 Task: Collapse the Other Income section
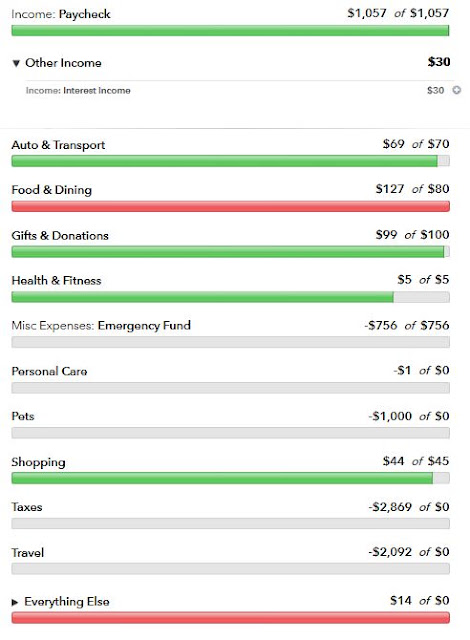(x=16, y=63)
